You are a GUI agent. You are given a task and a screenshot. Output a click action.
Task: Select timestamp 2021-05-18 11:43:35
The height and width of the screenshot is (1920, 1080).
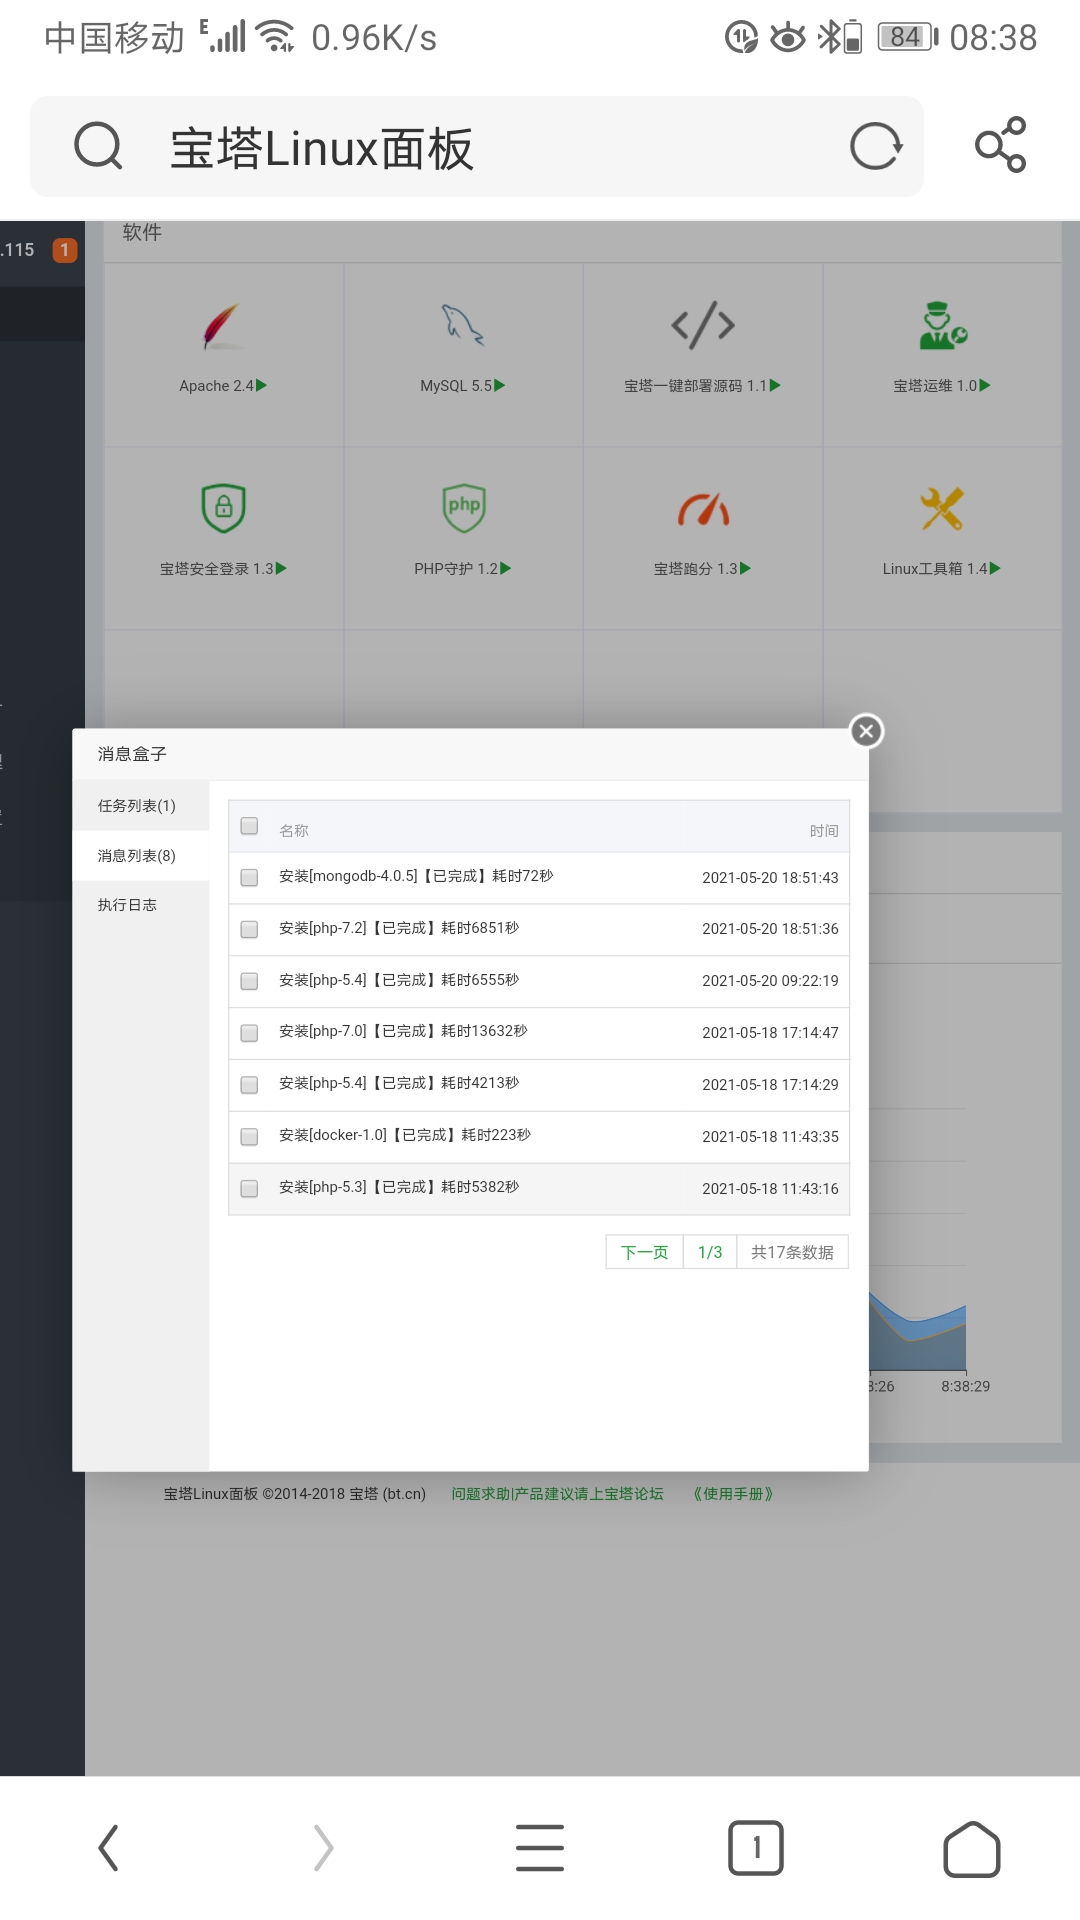tap(770, 1137)
